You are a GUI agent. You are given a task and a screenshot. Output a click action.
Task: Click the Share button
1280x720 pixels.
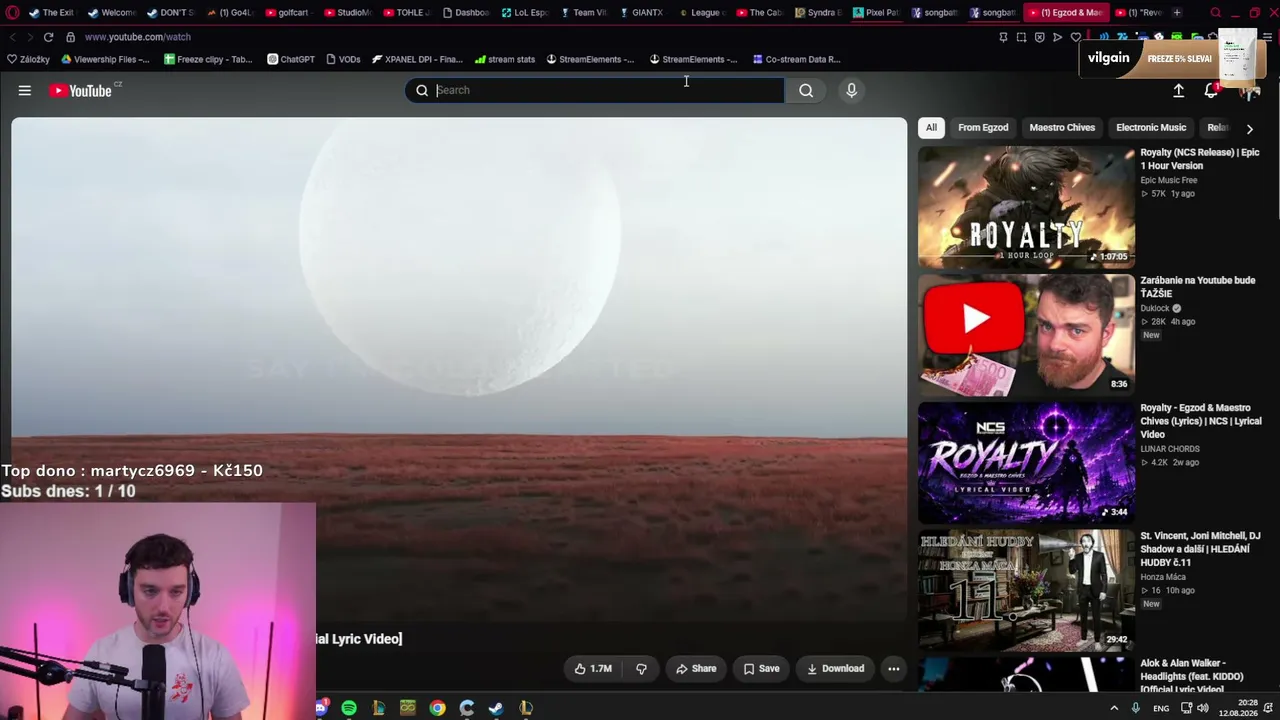(696, 669)
